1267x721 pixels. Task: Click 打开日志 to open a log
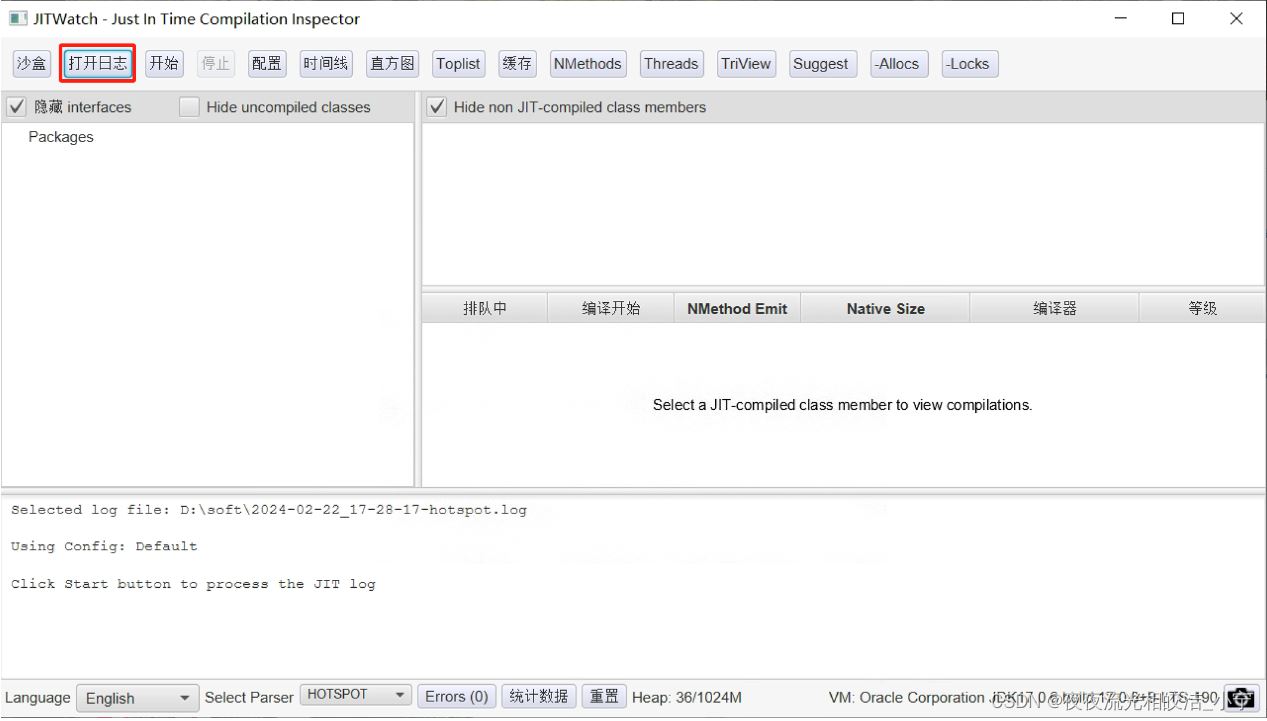98,64
